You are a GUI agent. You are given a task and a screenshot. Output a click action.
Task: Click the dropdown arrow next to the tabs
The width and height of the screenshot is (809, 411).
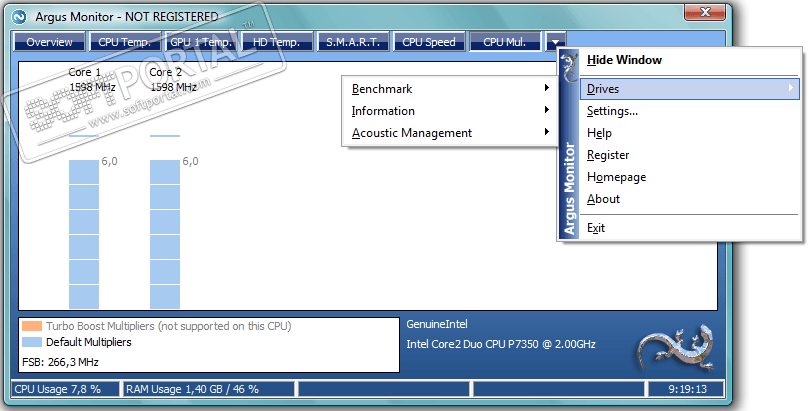pos(555,42)
